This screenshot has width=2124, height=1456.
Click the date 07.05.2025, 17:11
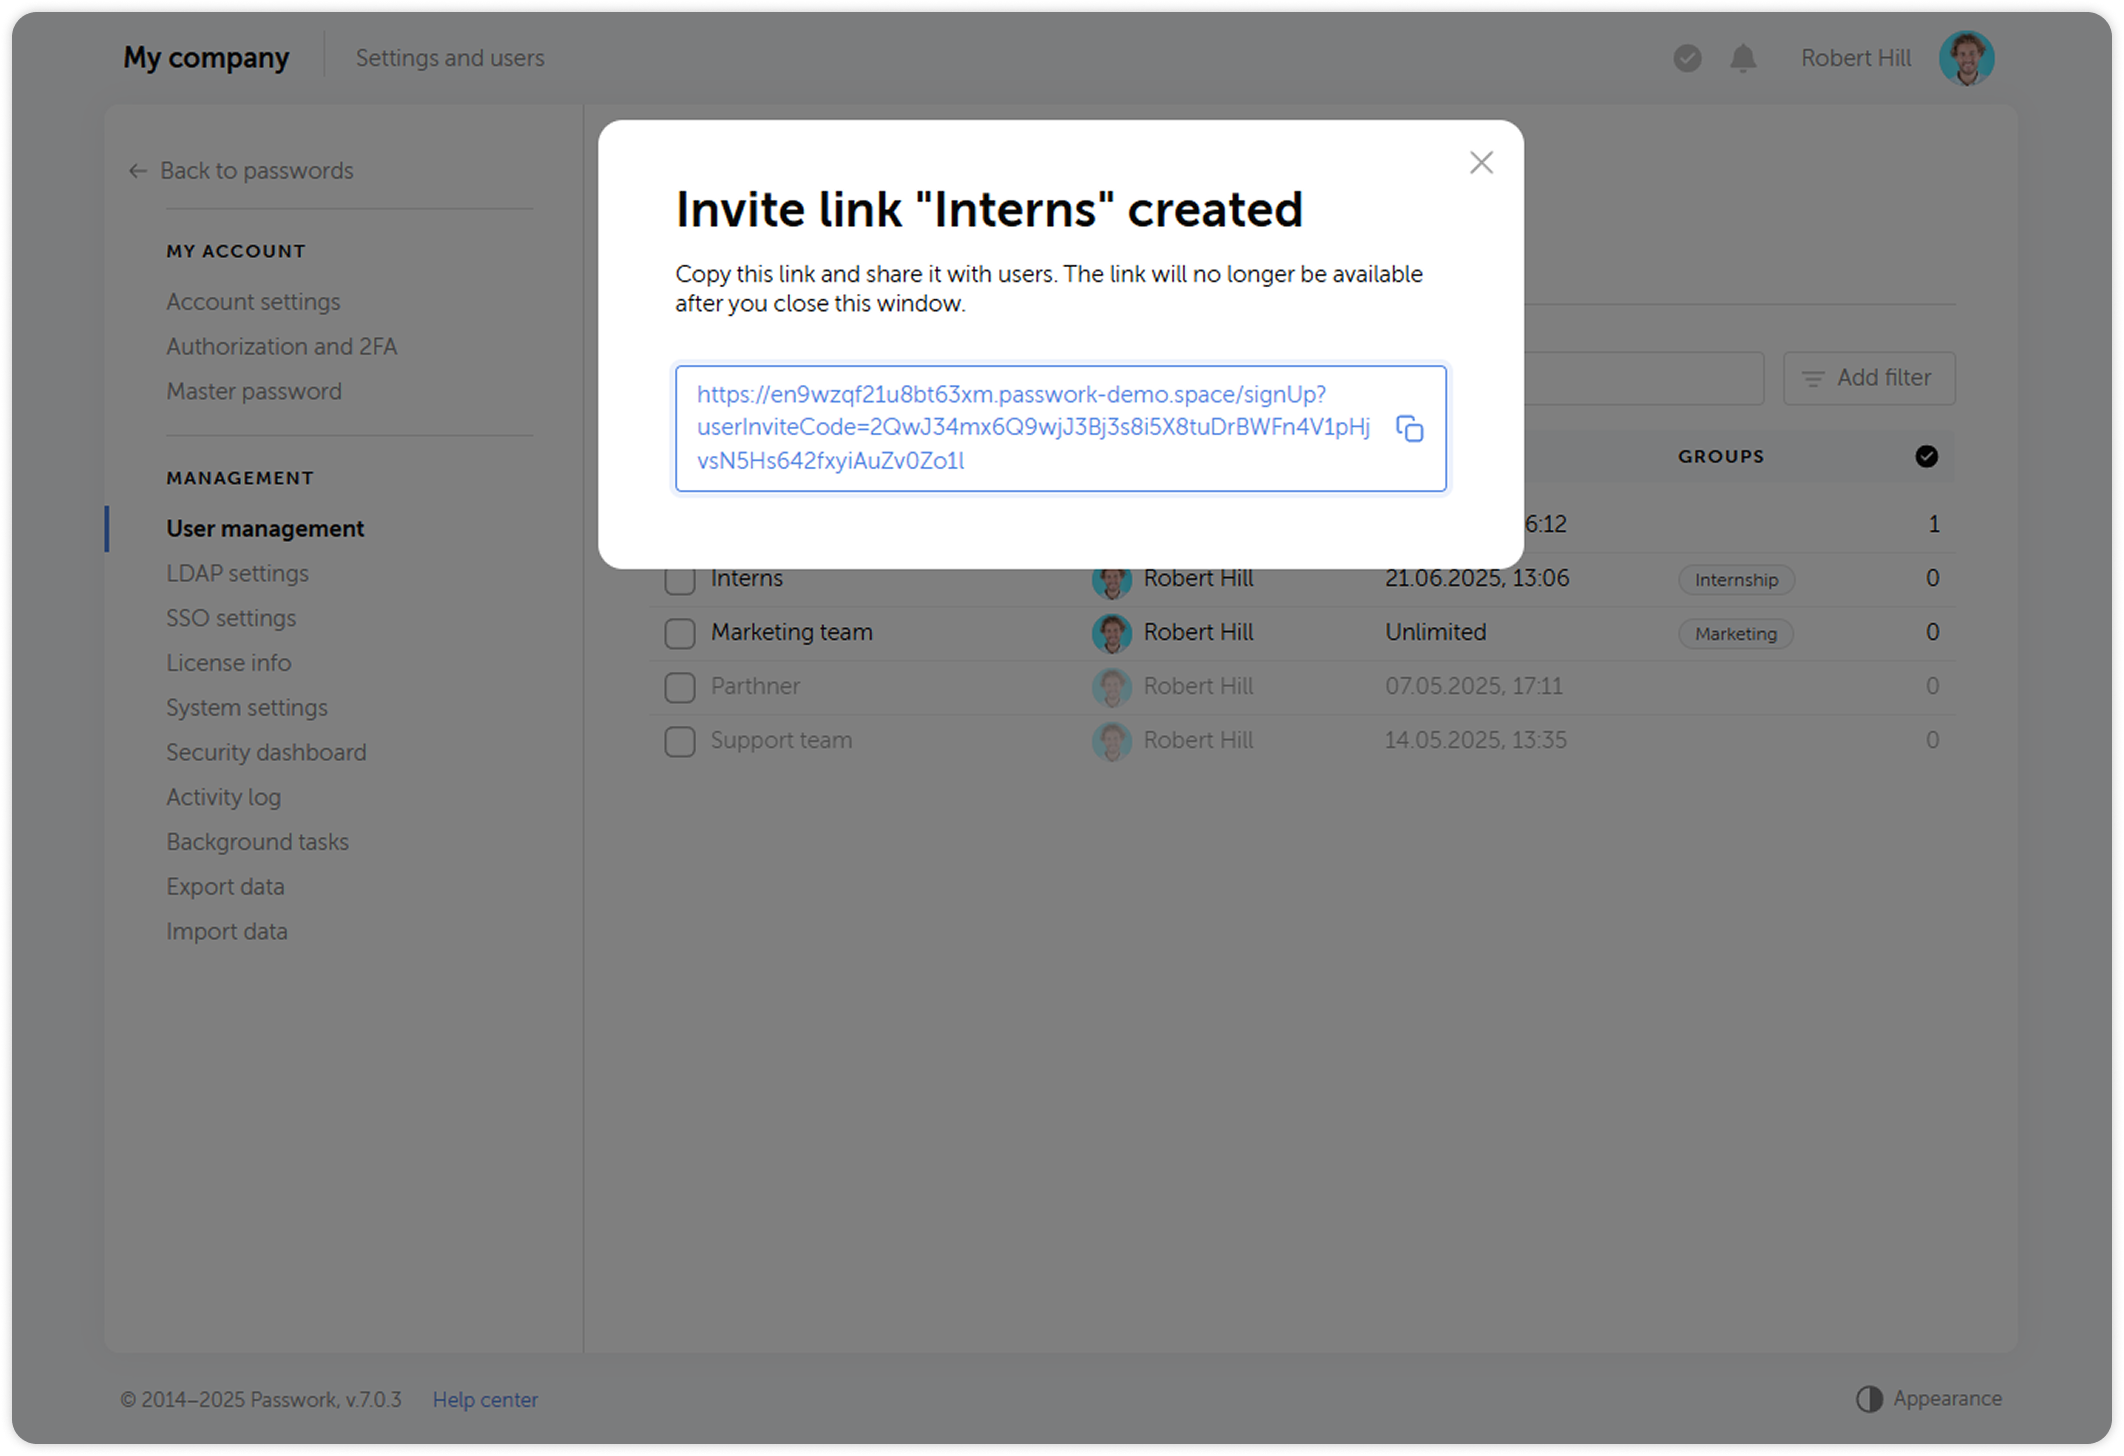(x=1474, y=686)
